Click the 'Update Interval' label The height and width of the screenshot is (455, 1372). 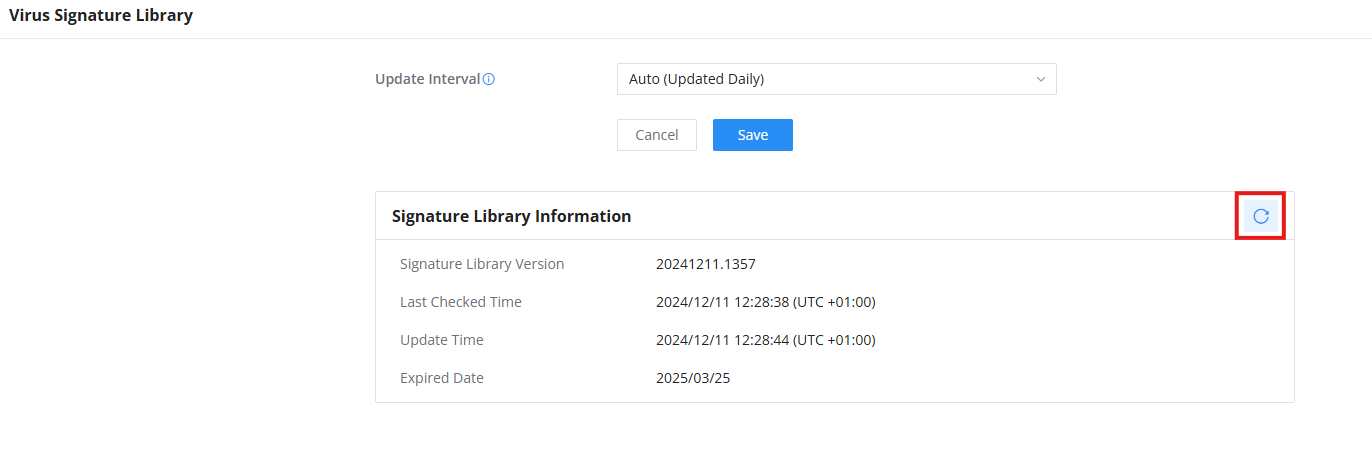pos(428,79)
